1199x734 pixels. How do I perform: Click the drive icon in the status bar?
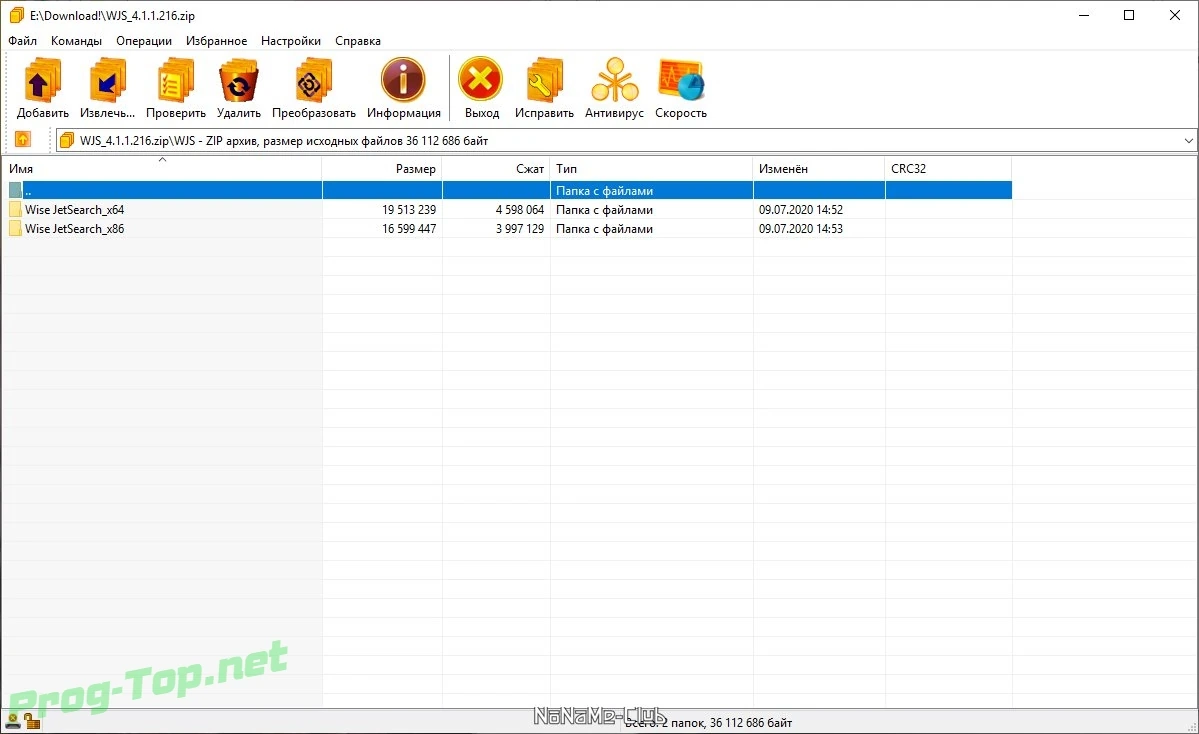pos(13,721)
